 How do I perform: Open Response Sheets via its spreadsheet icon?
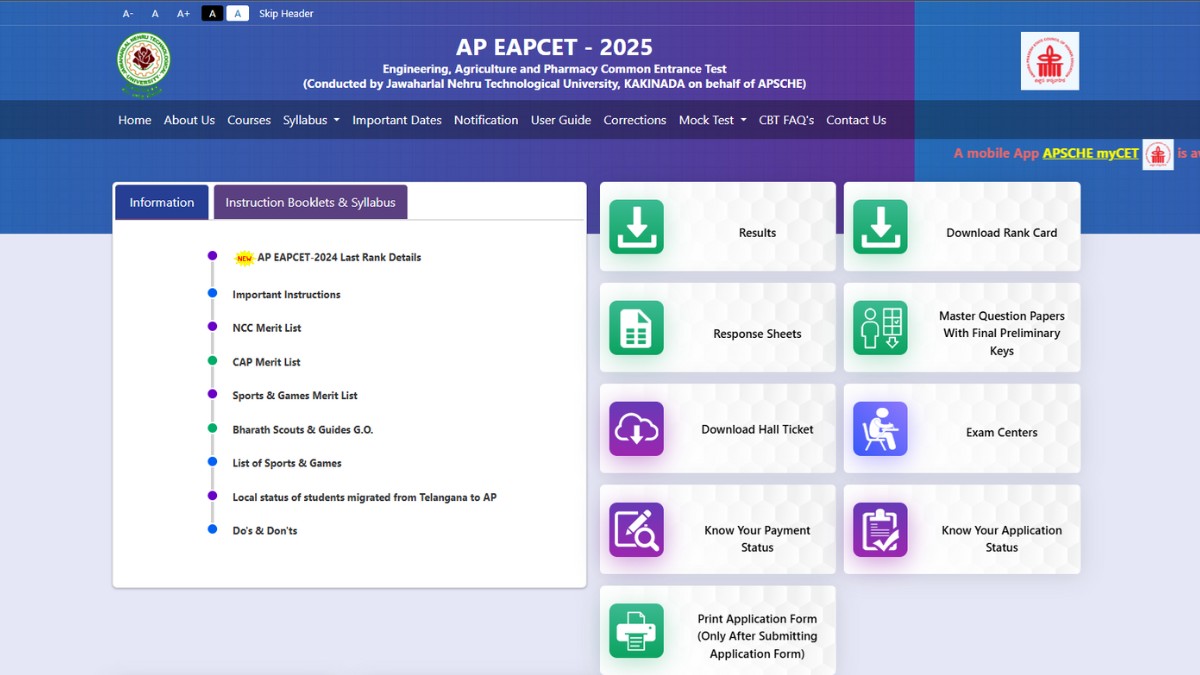[636, 328]
